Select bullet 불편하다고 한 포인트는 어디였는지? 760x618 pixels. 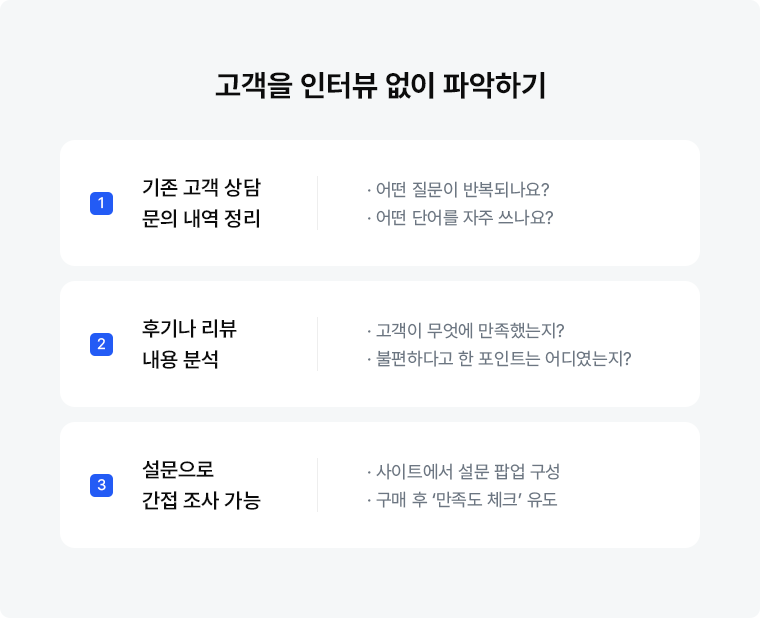(x=499, y=359)
